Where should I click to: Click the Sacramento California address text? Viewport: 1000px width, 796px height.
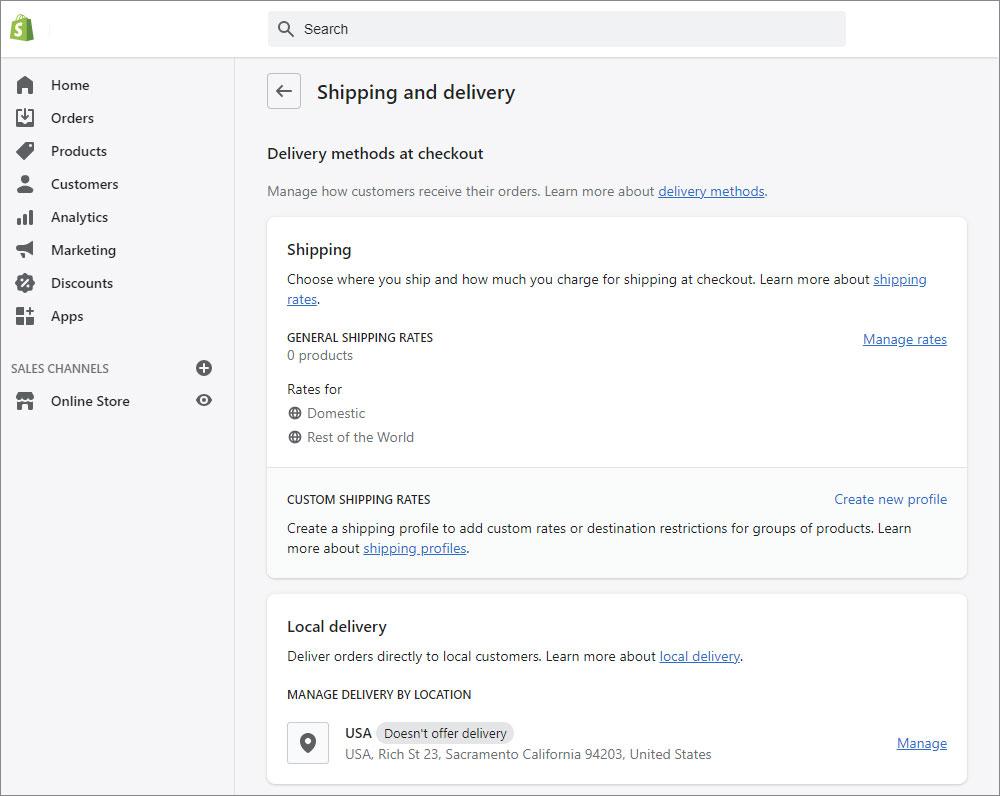(x=528, y=755)
